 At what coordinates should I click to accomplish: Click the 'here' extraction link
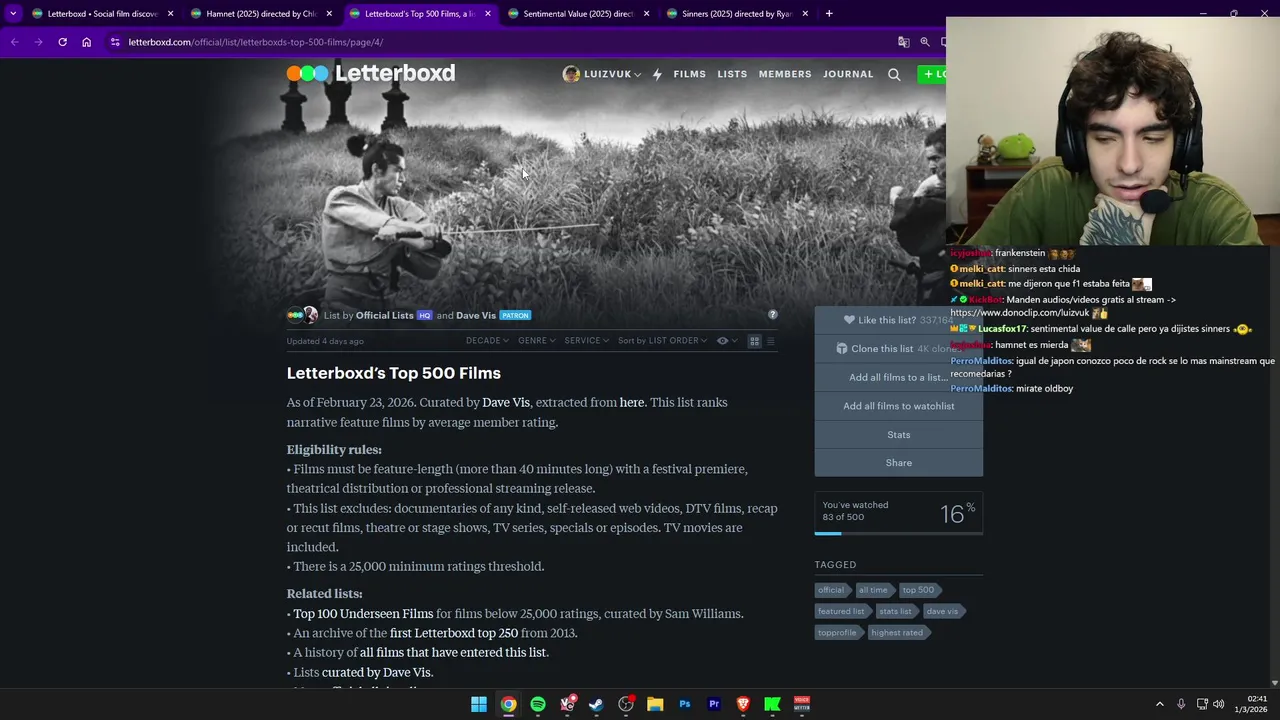[632, 402]
